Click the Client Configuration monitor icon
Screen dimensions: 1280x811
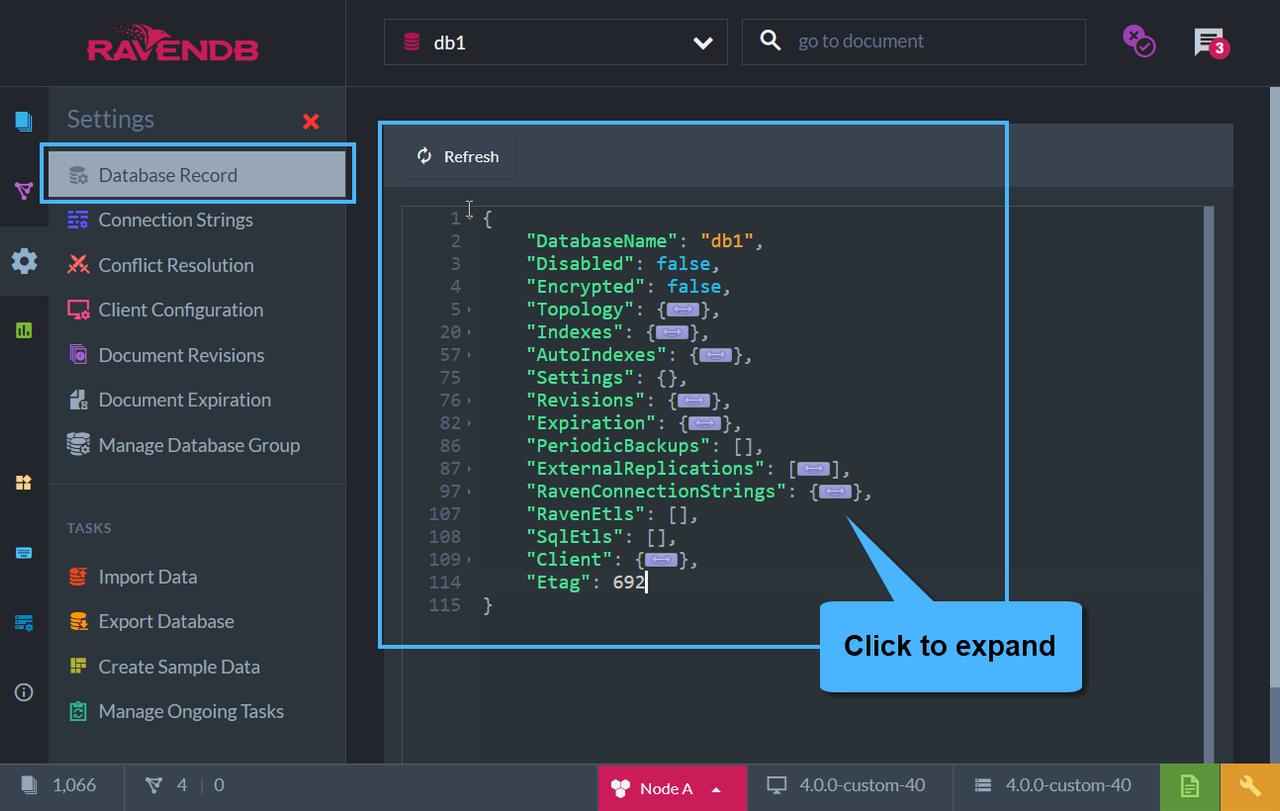click(78, 310)
